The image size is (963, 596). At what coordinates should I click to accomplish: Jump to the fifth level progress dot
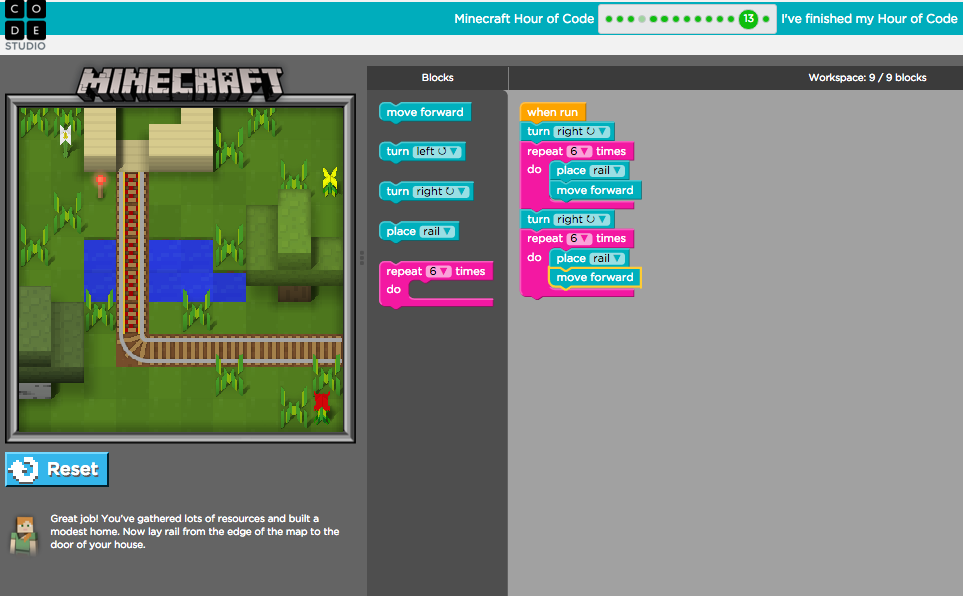point(653,19)
